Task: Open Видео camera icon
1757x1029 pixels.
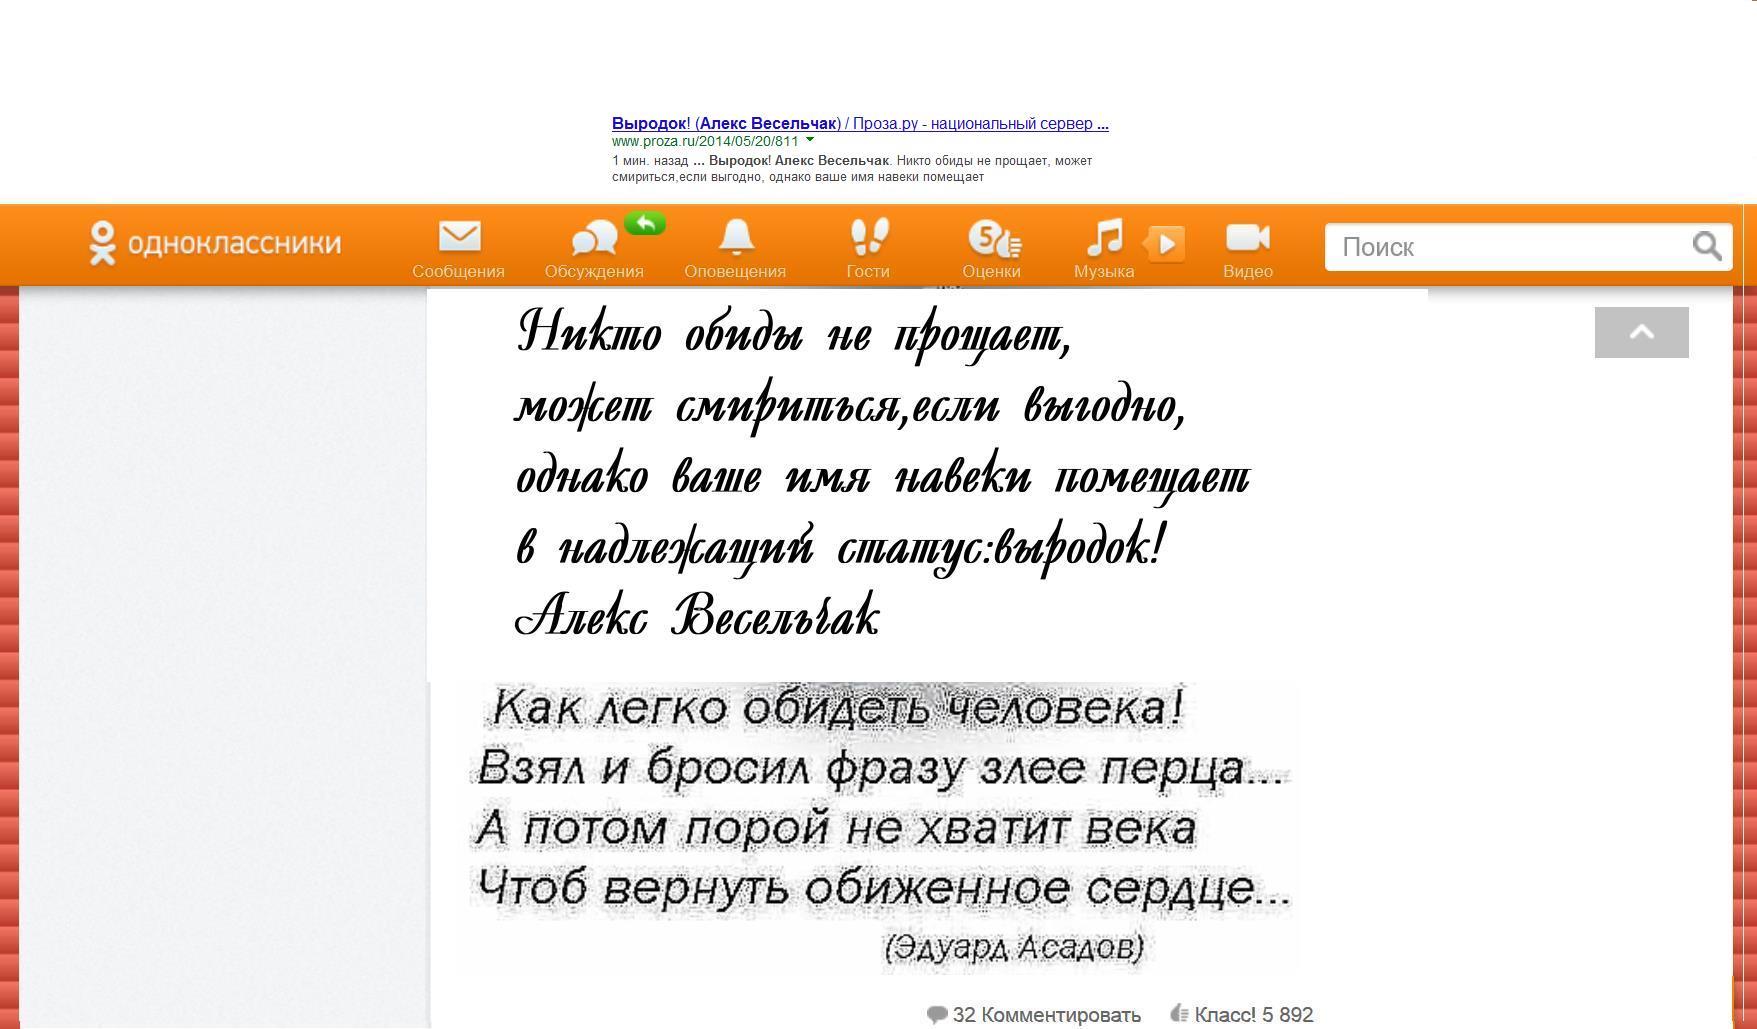Action: (x=1248, y=238)
